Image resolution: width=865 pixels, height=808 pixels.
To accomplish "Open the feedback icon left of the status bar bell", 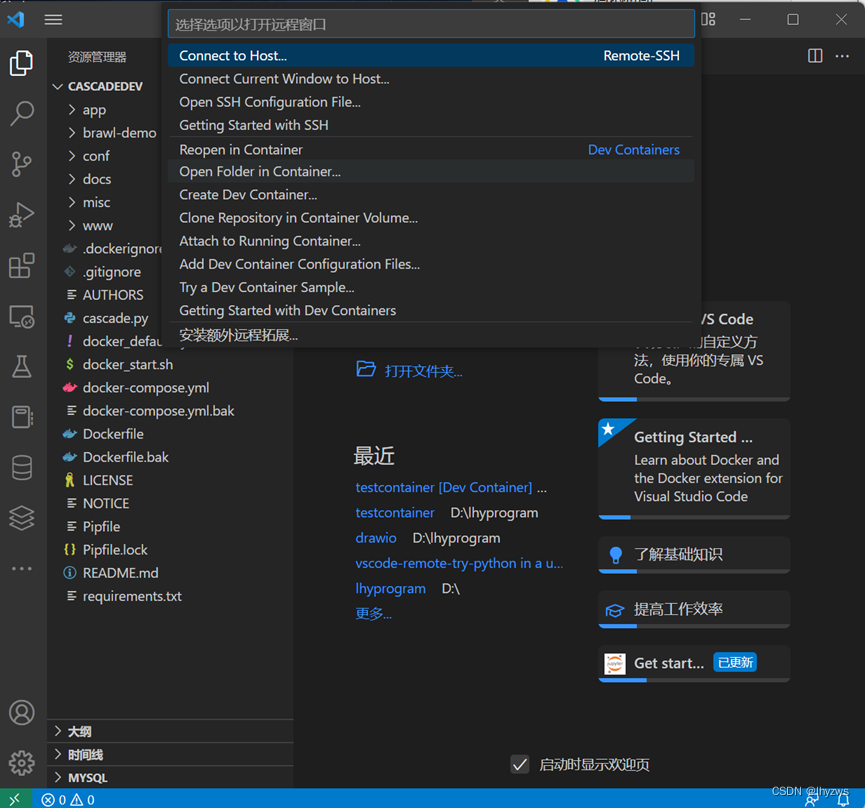I will [x=813, y=801].
